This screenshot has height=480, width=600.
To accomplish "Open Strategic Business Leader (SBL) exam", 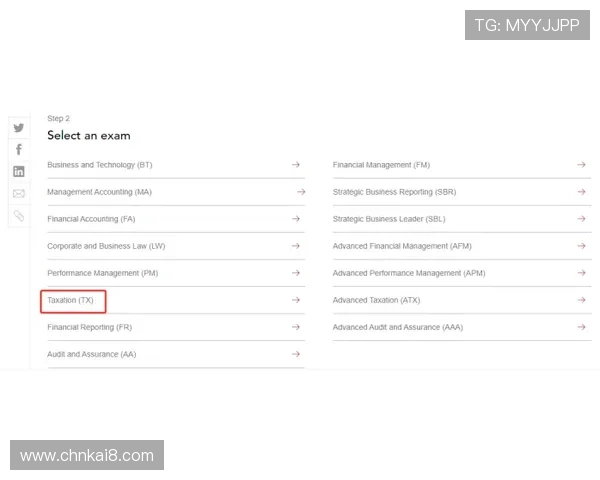I will pyautogui.click(x=389, y=219).
